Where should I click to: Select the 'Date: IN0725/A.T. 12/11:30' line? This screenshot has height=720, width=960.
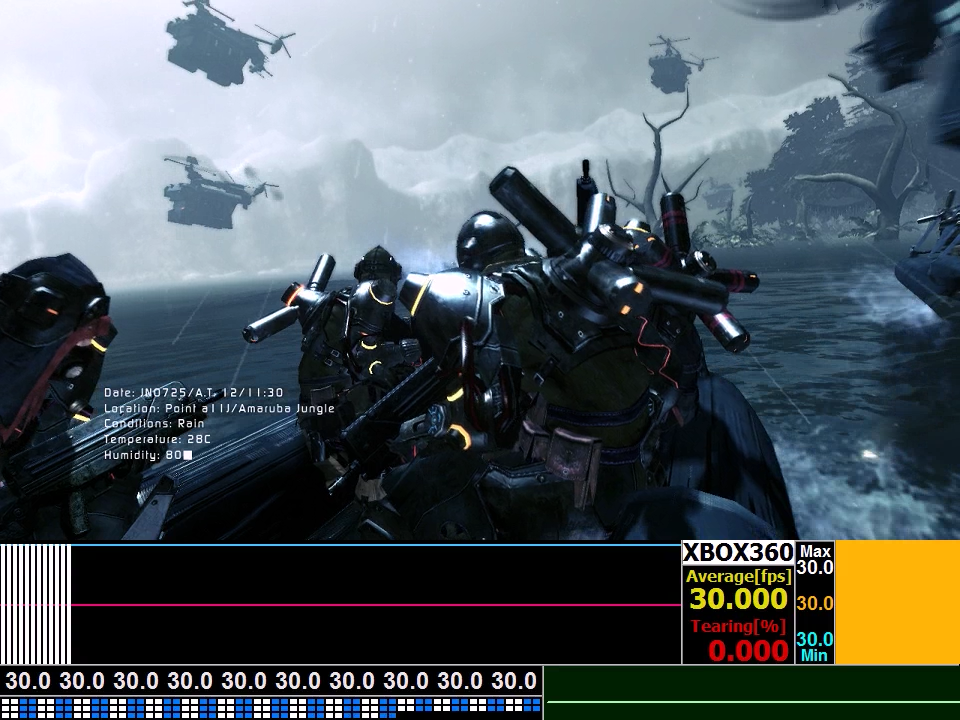tap(193, 393)
